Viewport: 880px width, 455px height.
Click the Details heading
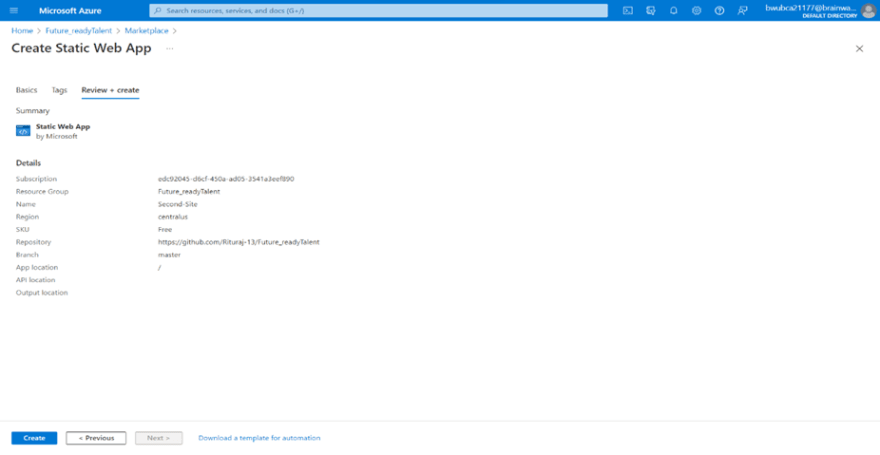pos(28,163)
